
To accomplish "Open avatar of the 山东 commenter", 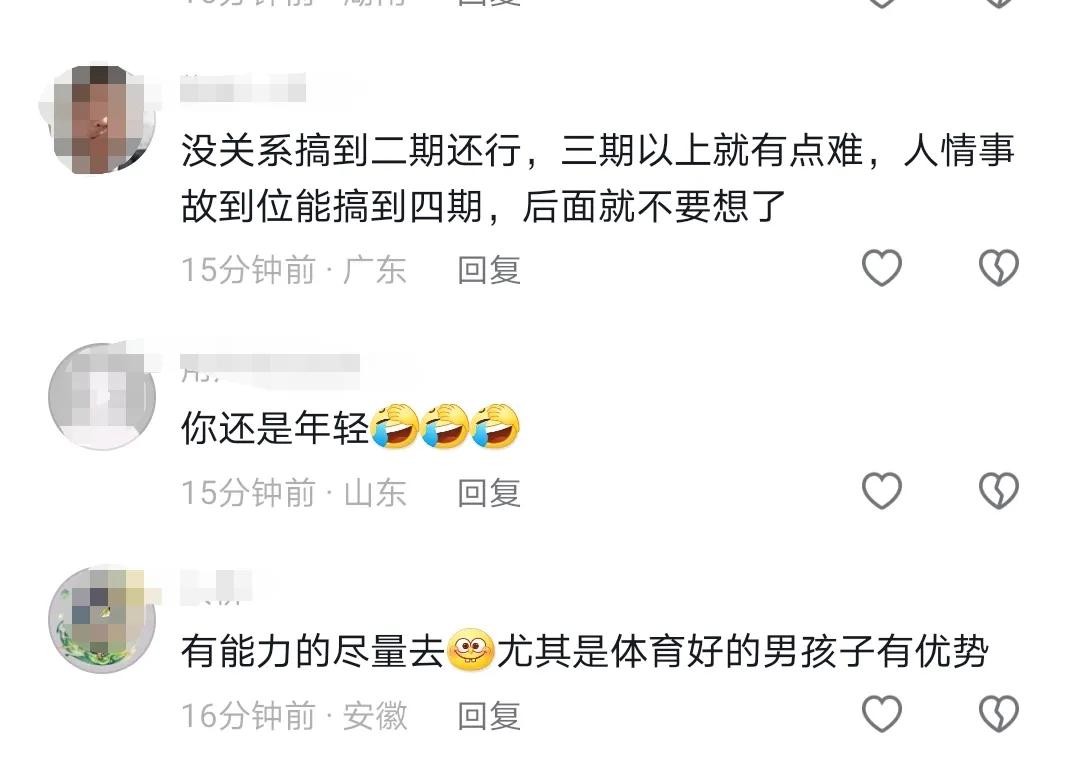I will [x=102, y=397].
